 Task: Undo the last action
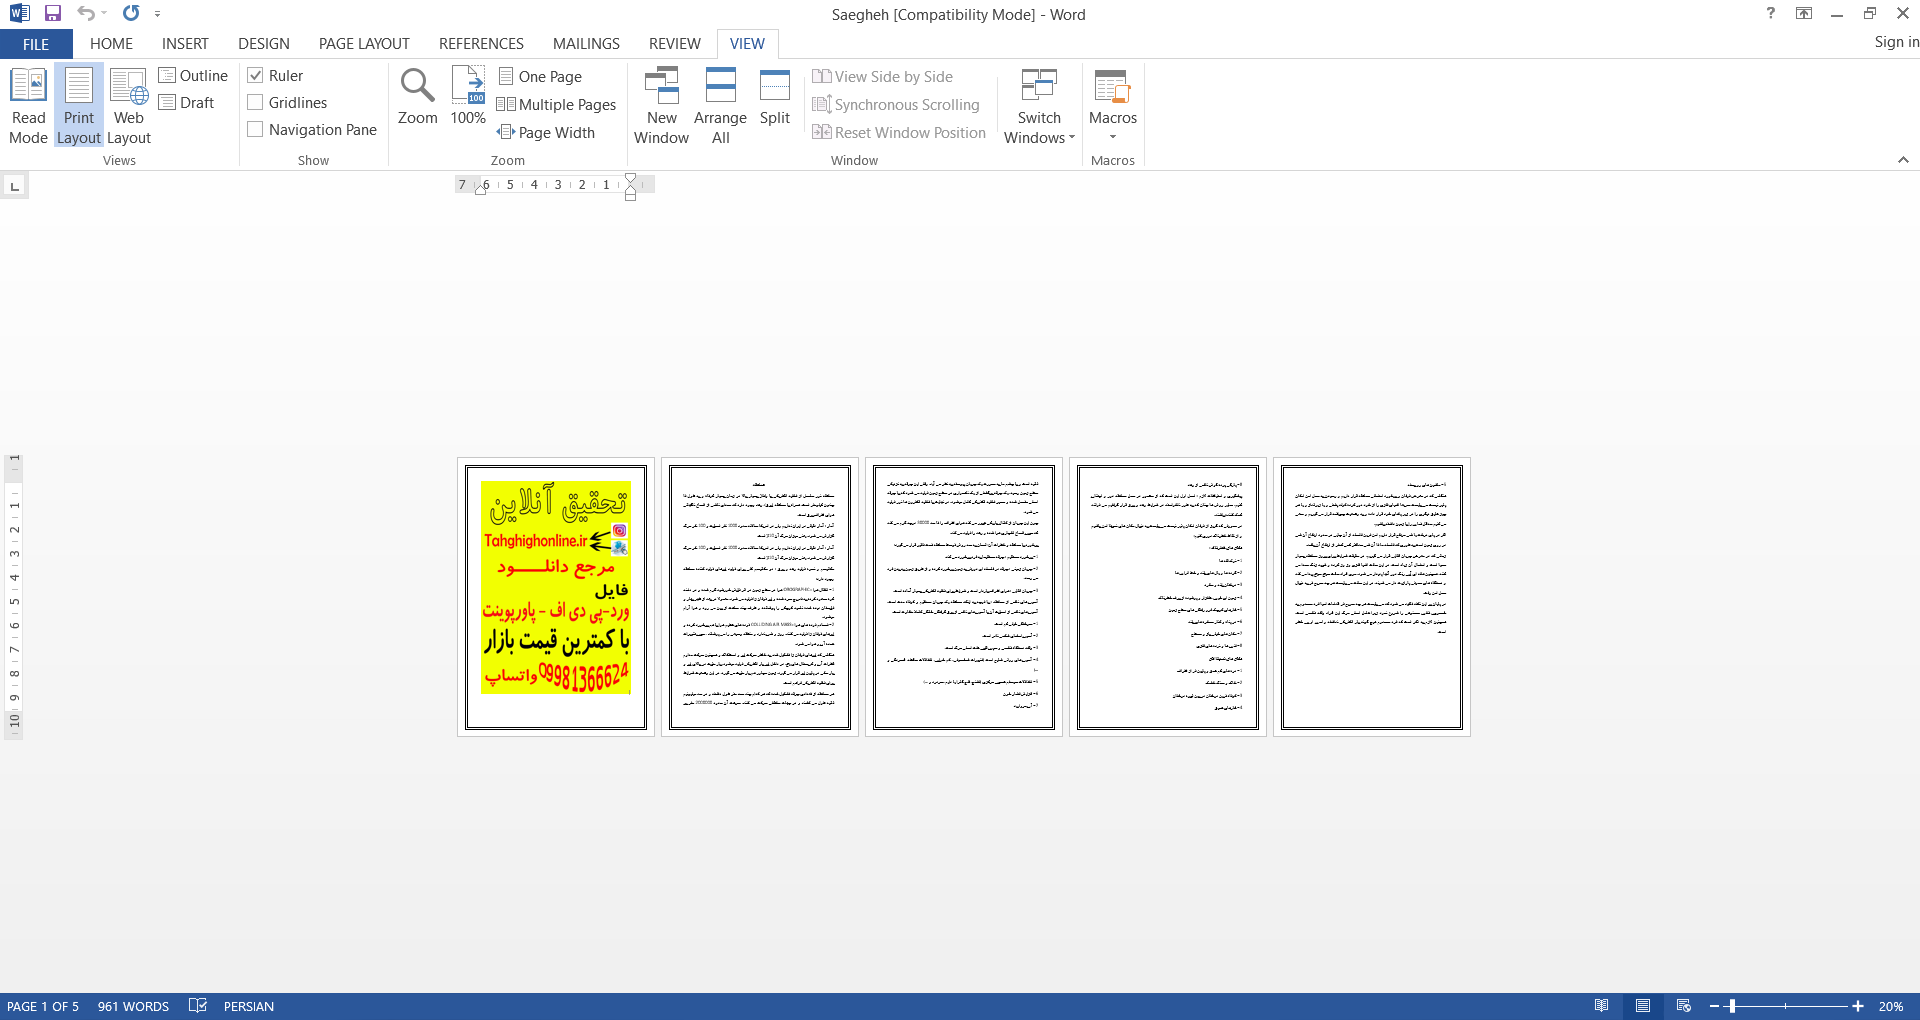click(86, 13)
